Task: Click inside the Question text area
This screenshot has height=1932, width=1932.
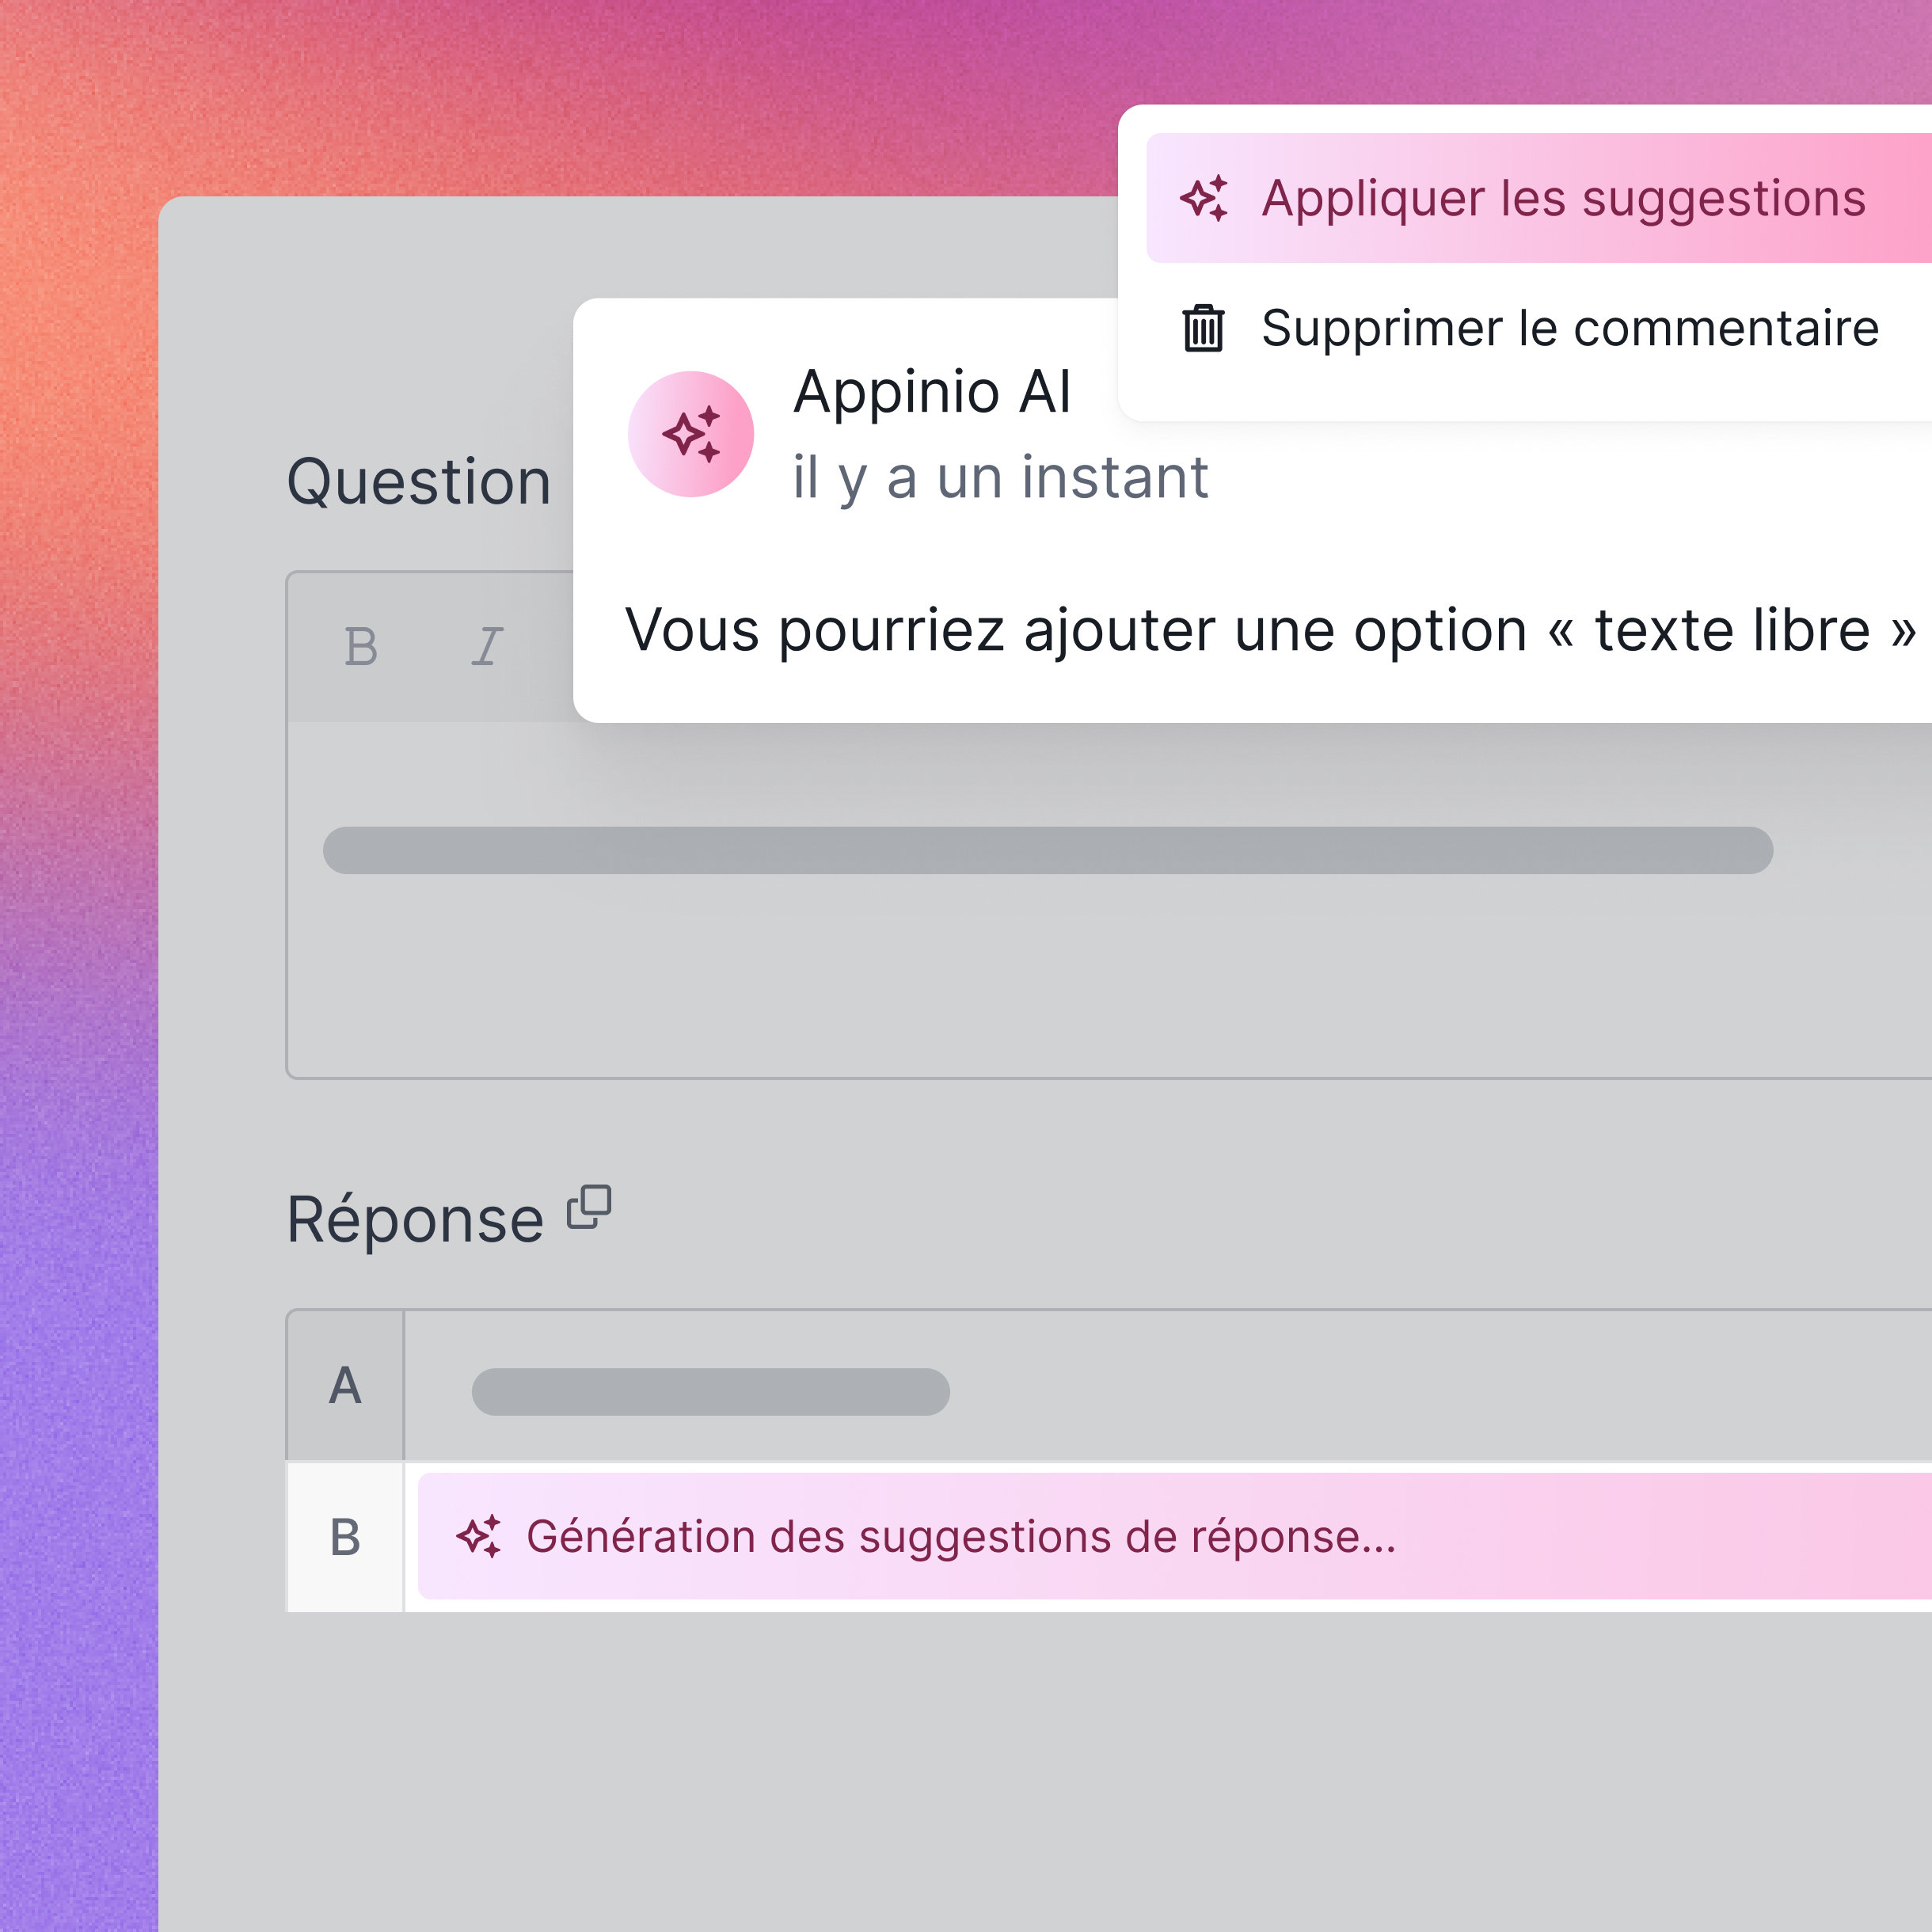Action: (1000, 980)
